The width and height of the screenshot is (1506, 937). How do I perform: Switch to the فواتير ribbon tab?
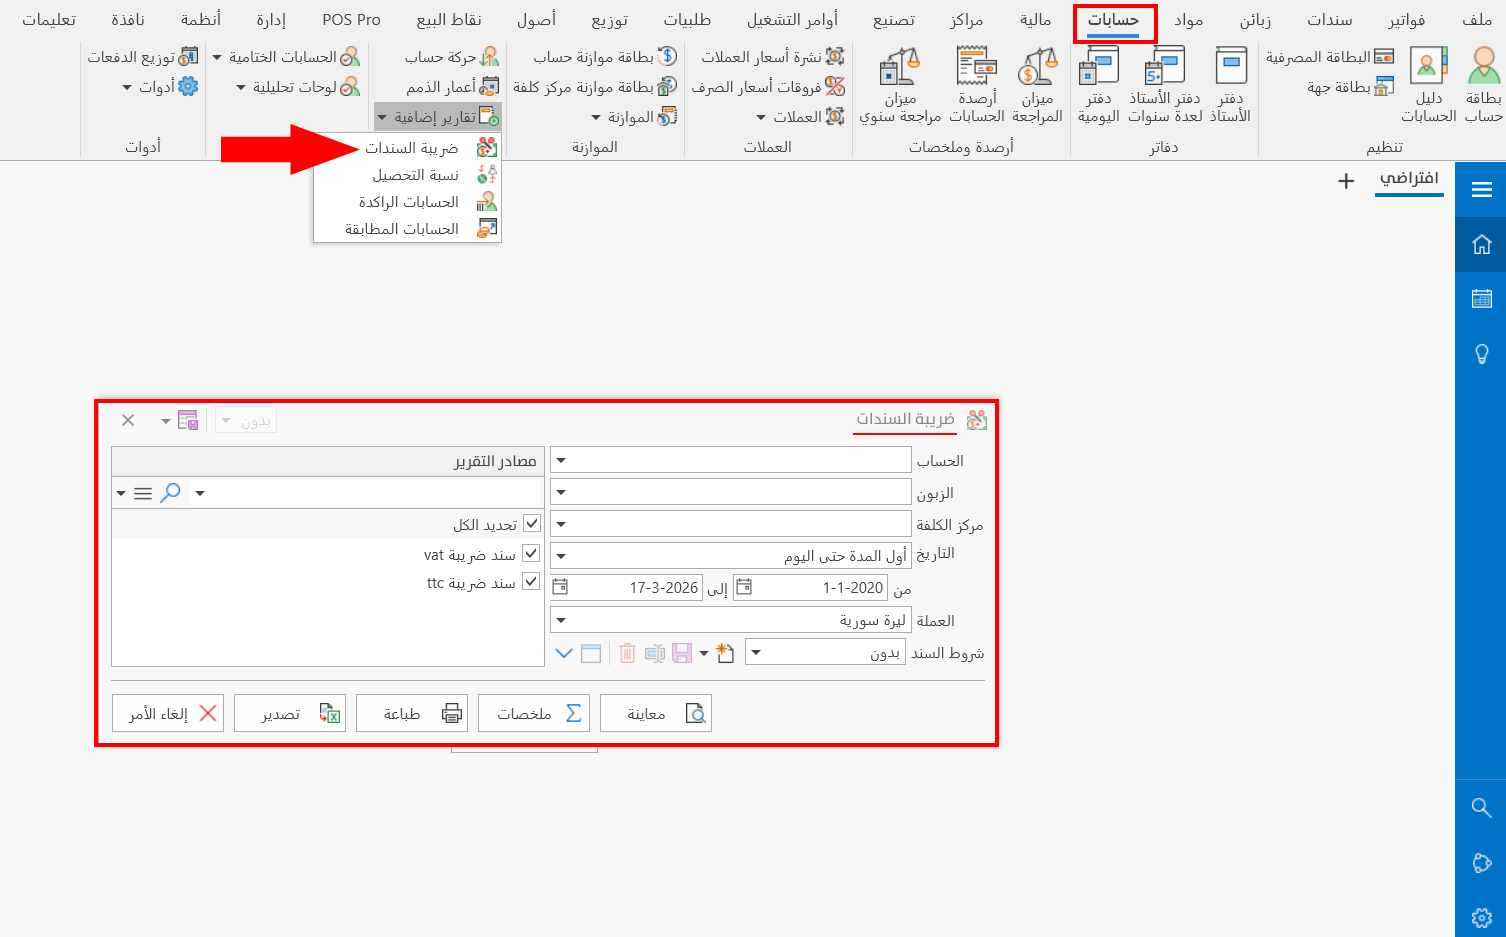coord(1407,20)
